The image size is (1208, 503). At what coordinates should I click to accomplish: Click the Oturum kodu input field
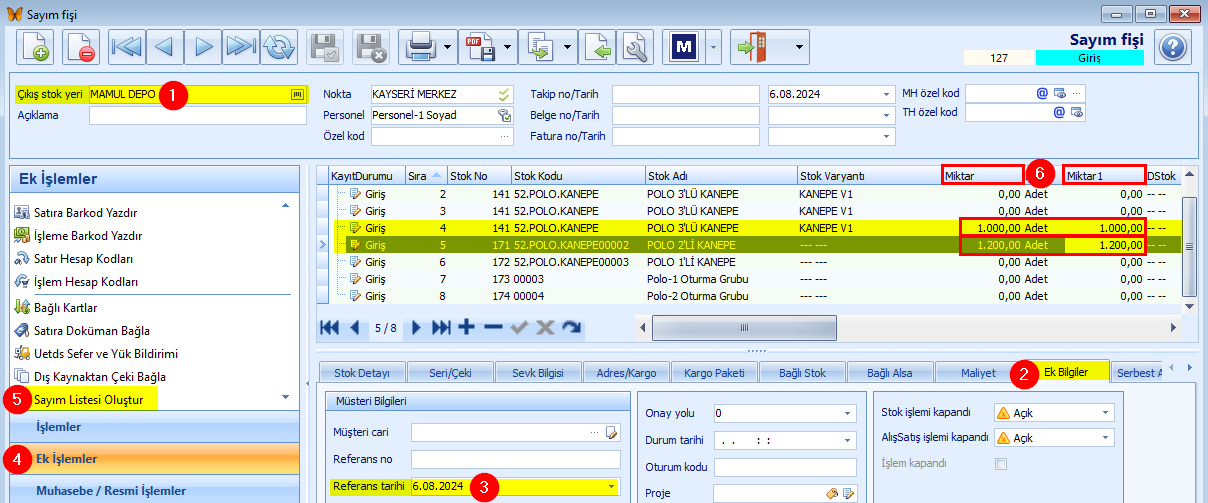pyautogui.click(x=785, y=466)
